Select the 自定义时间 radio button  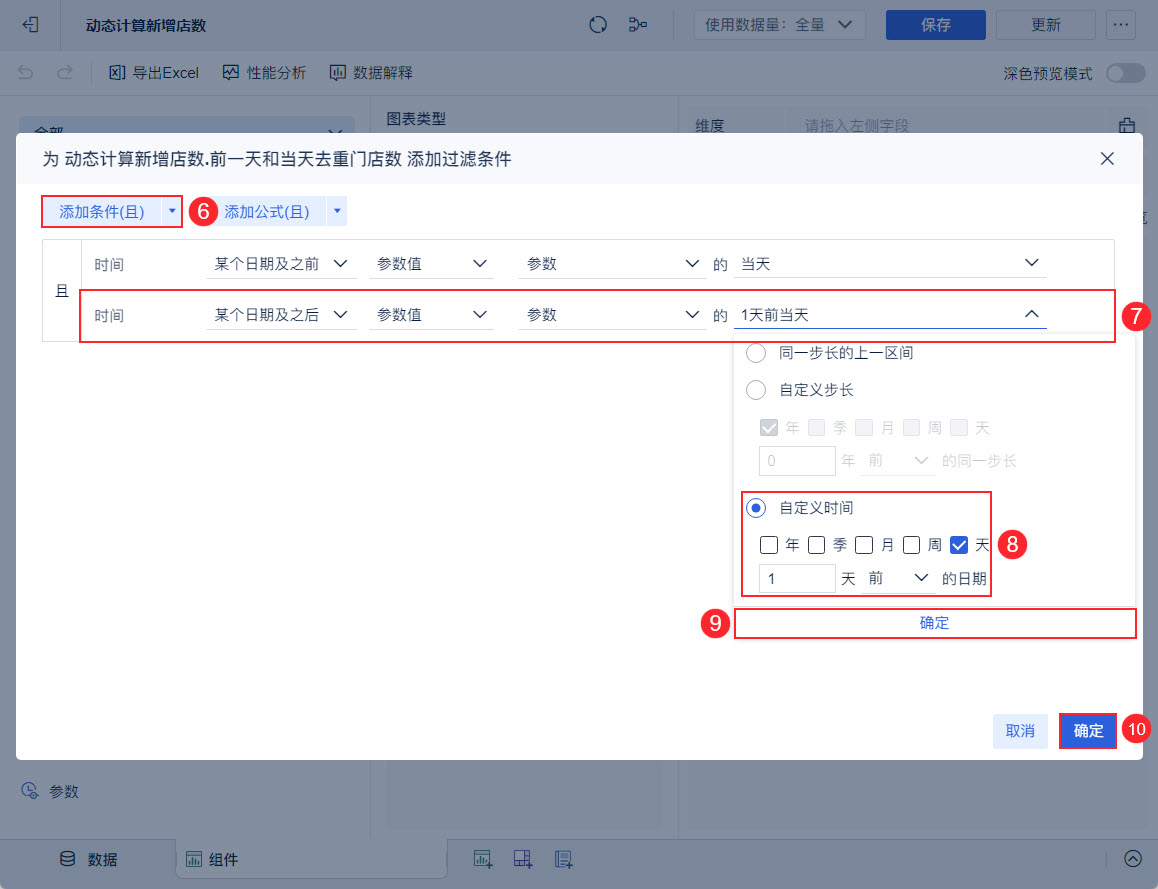coord(756,508)
